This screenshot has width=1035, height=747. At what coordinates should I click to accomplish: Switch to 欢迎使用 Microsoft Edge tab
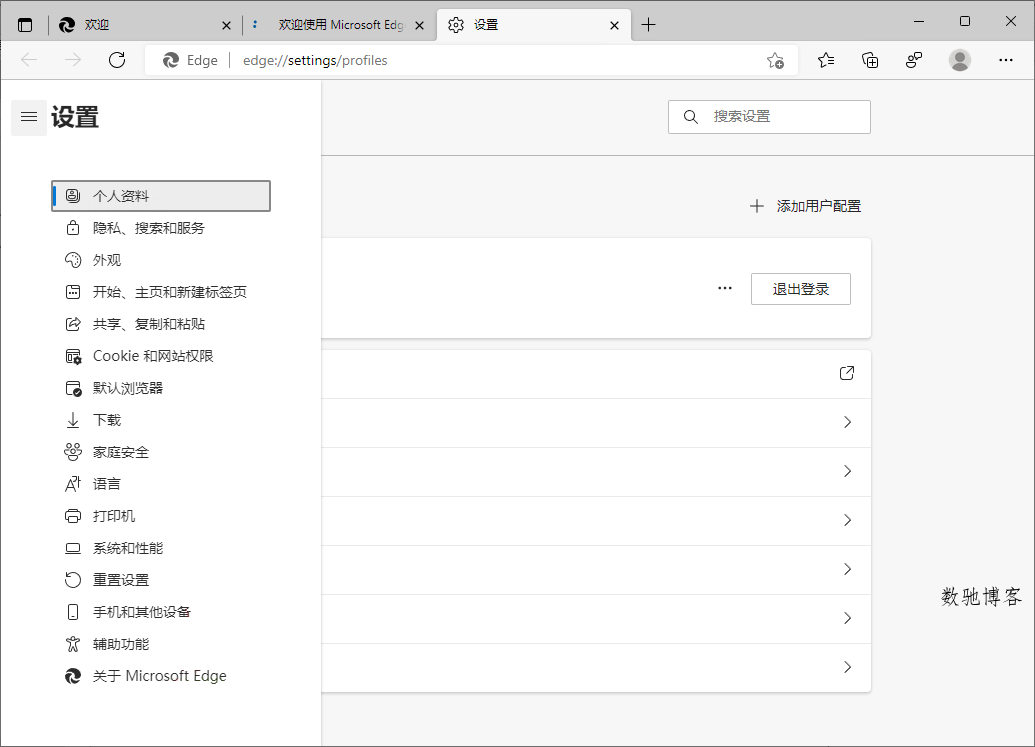tap(339, 25)
